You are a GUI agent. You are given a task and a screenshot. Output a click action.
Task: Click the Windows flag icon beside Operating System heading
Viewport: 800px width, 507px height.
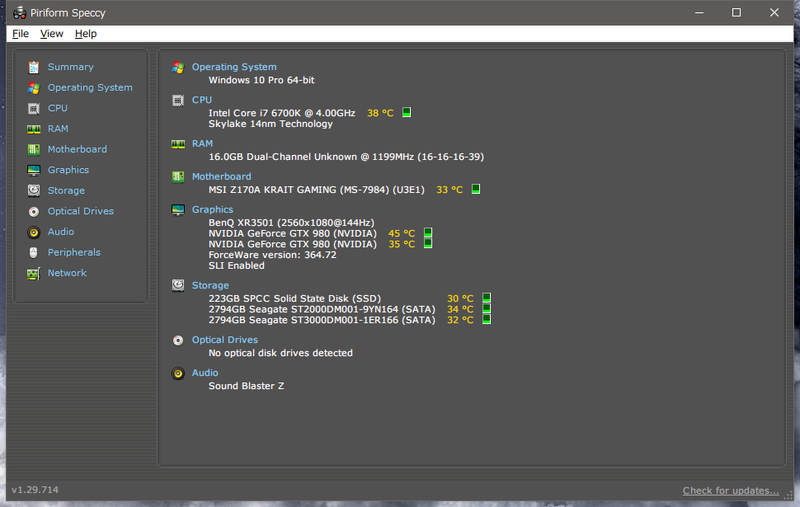(178, 67)
